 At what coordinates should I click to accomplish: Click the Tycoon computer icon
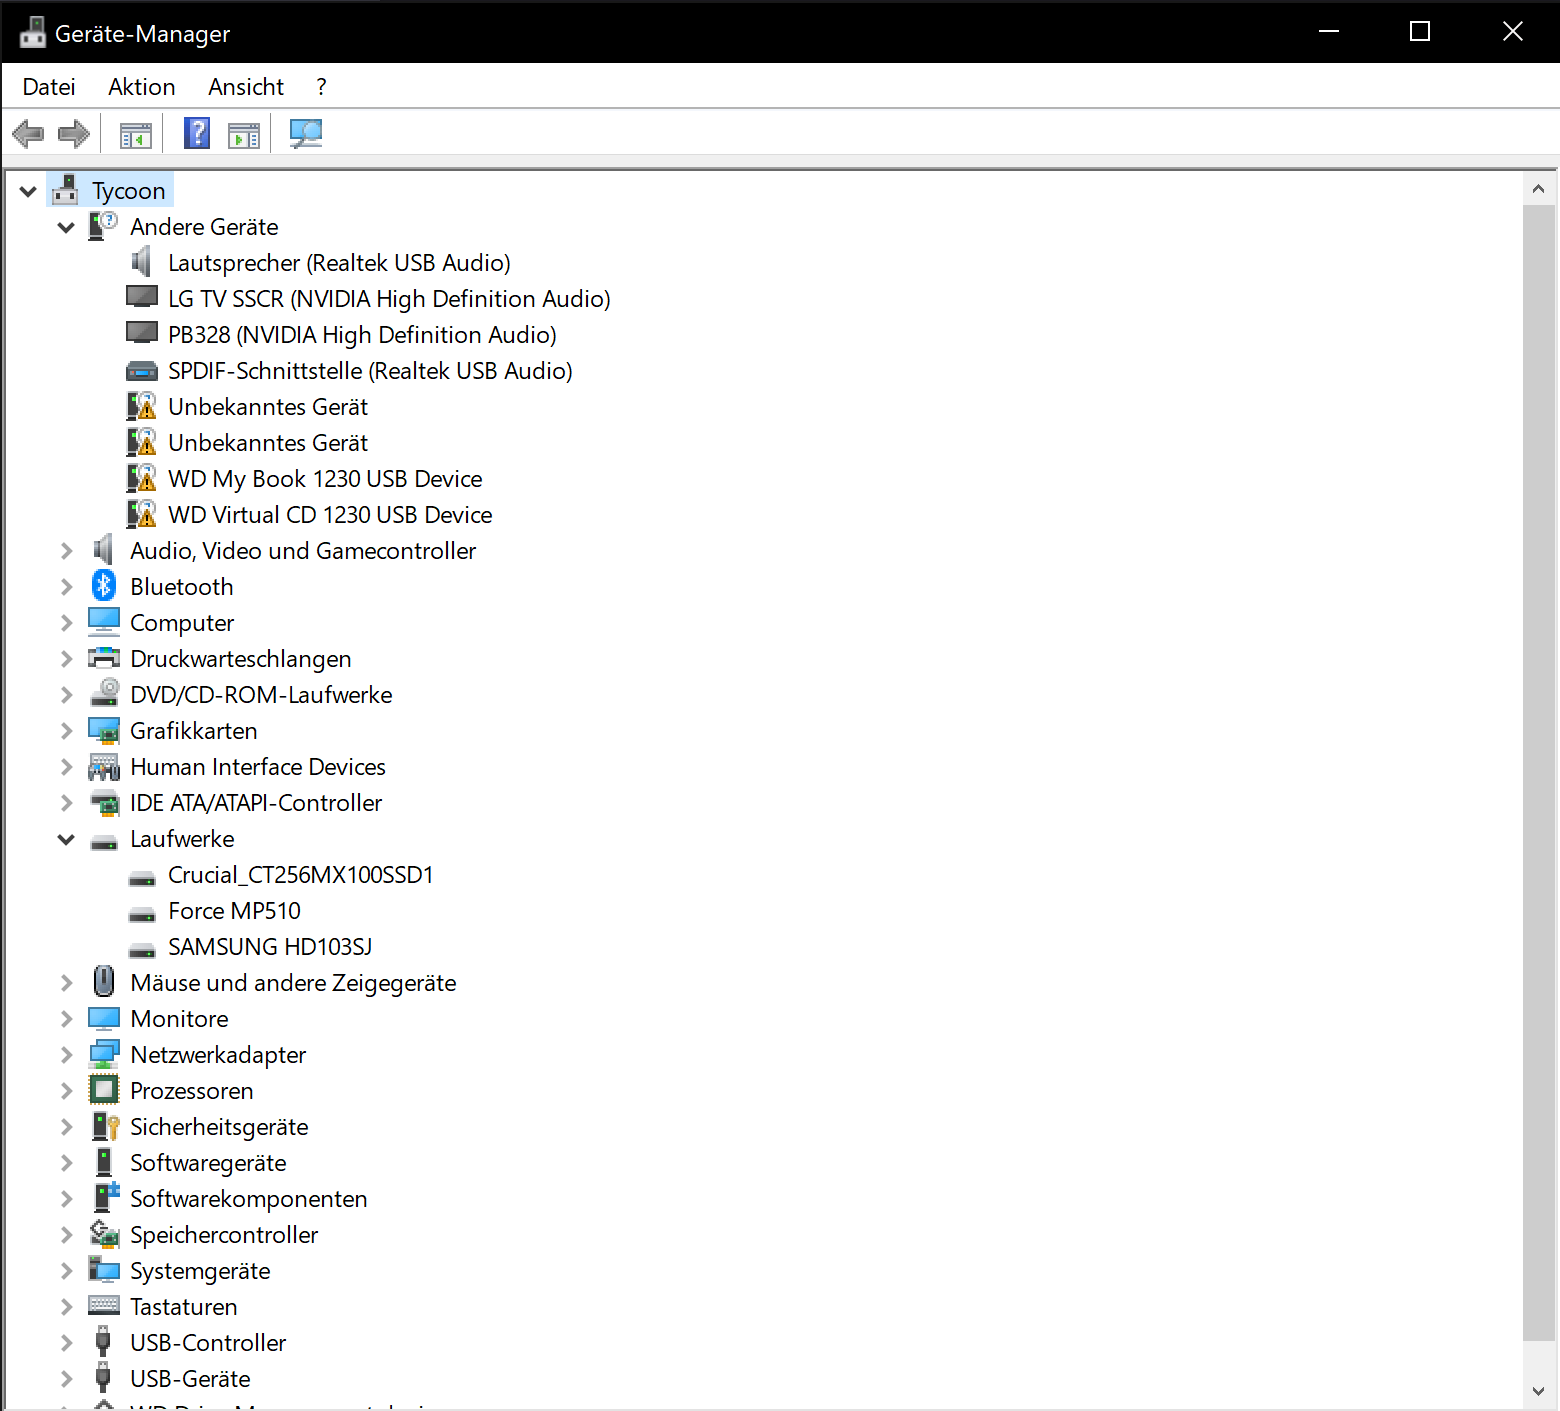66,190
